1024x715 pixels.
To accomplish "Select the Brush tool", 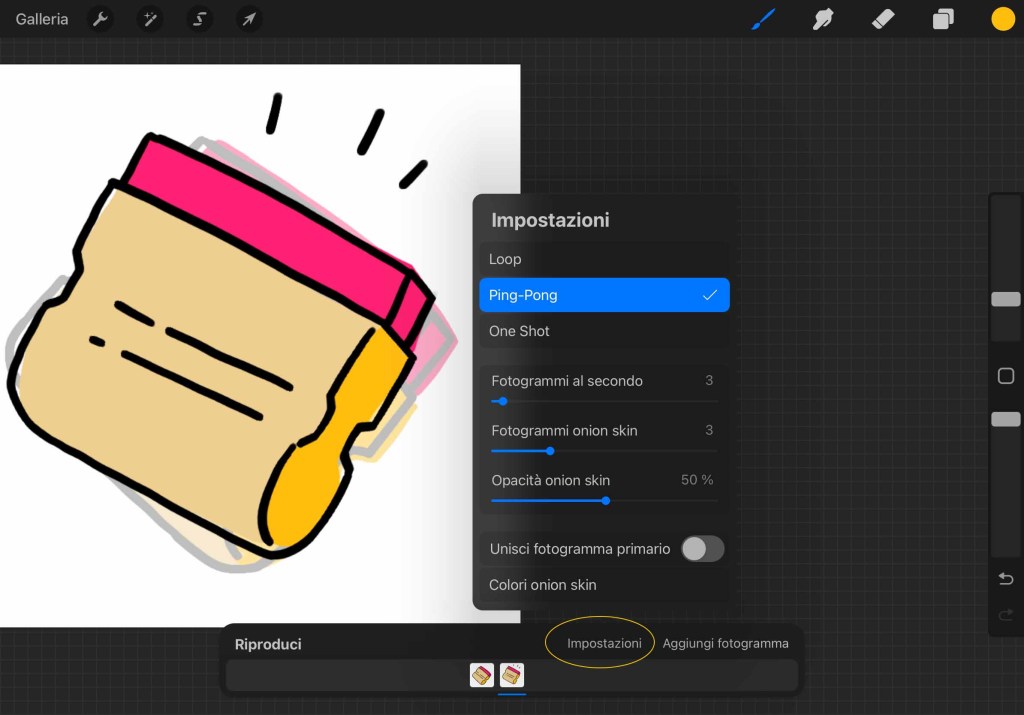I will point(764,19).
